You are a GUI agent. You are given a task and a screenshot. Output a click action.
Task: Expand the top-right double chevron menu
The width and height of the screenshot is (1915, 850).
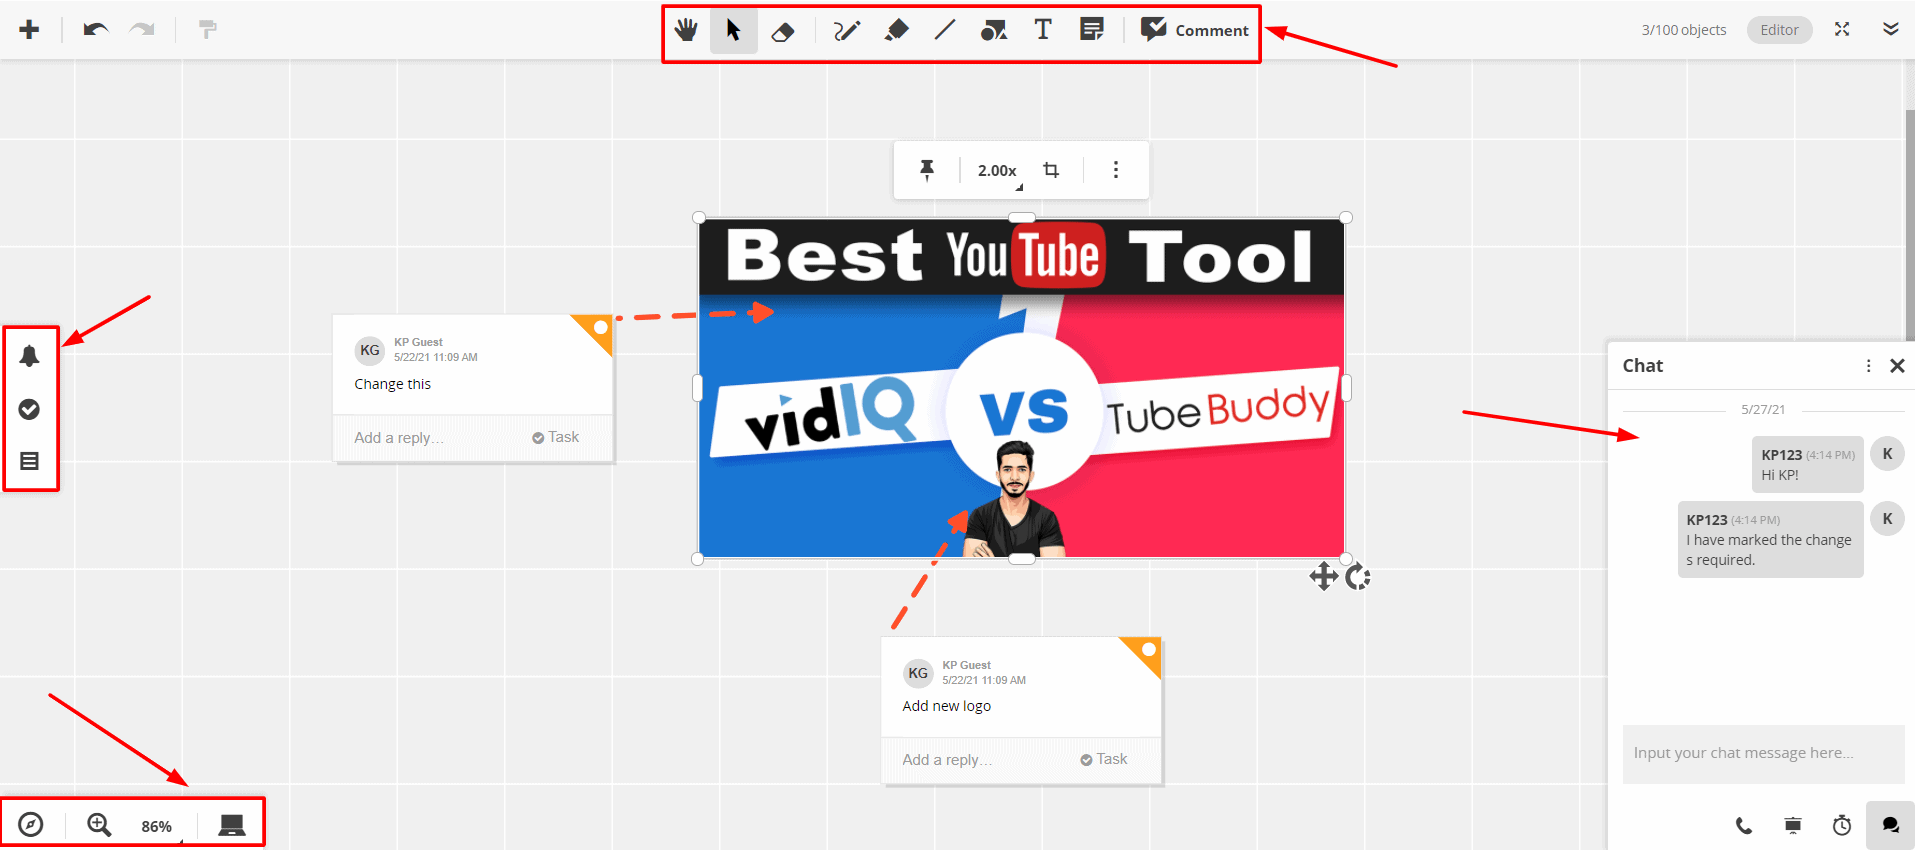tap(1890, 29)
